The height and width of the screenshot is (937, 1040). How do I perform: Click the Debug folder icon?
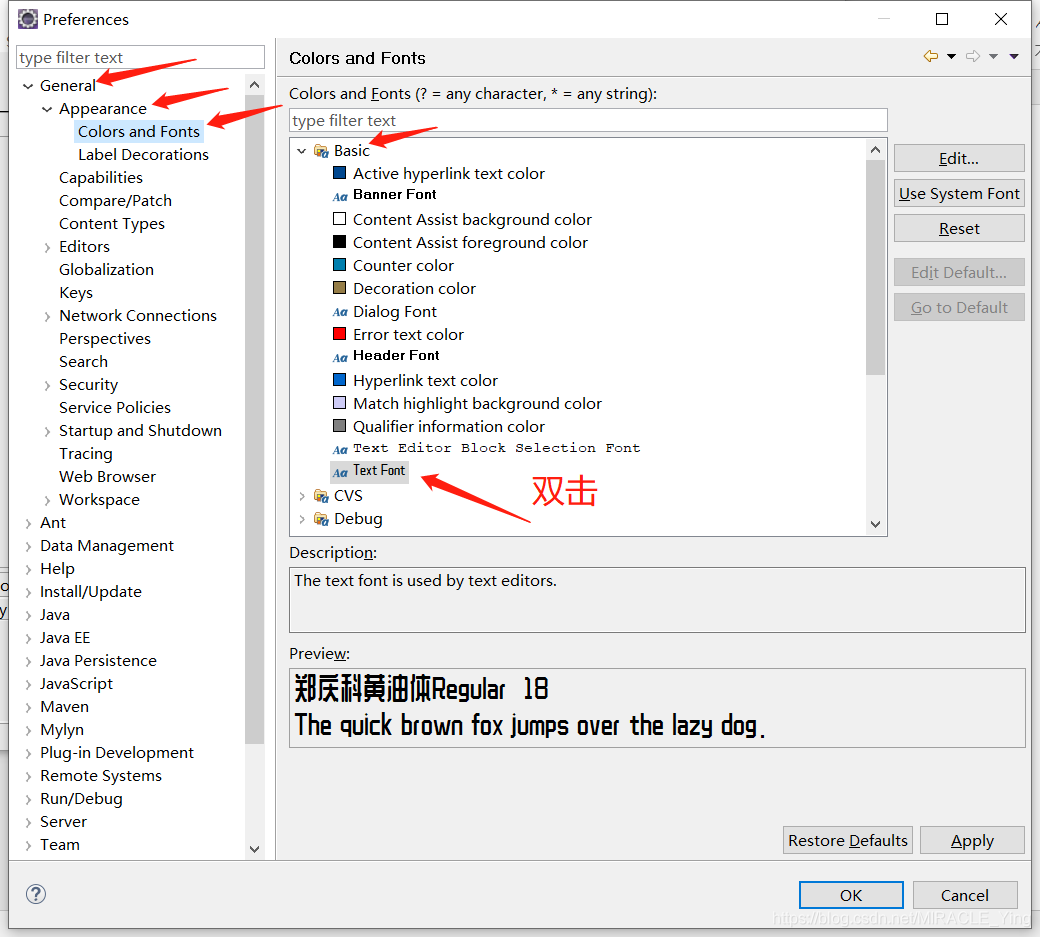pyautogui.click(x=322, y=519)
